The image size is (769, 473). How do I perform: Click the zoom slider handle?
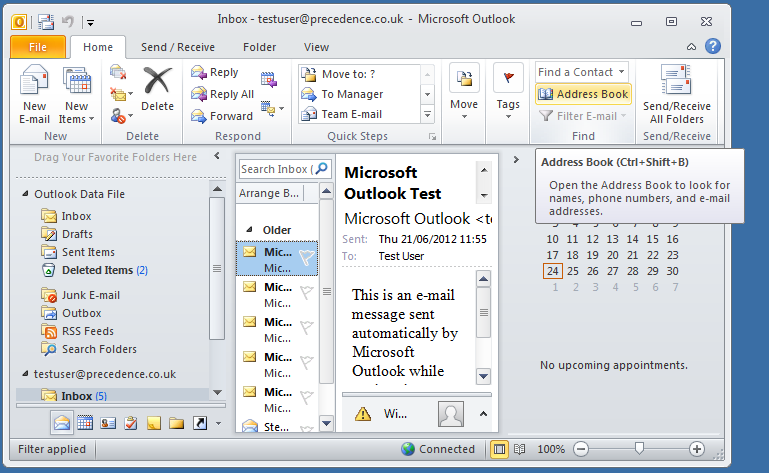point(639,448)
